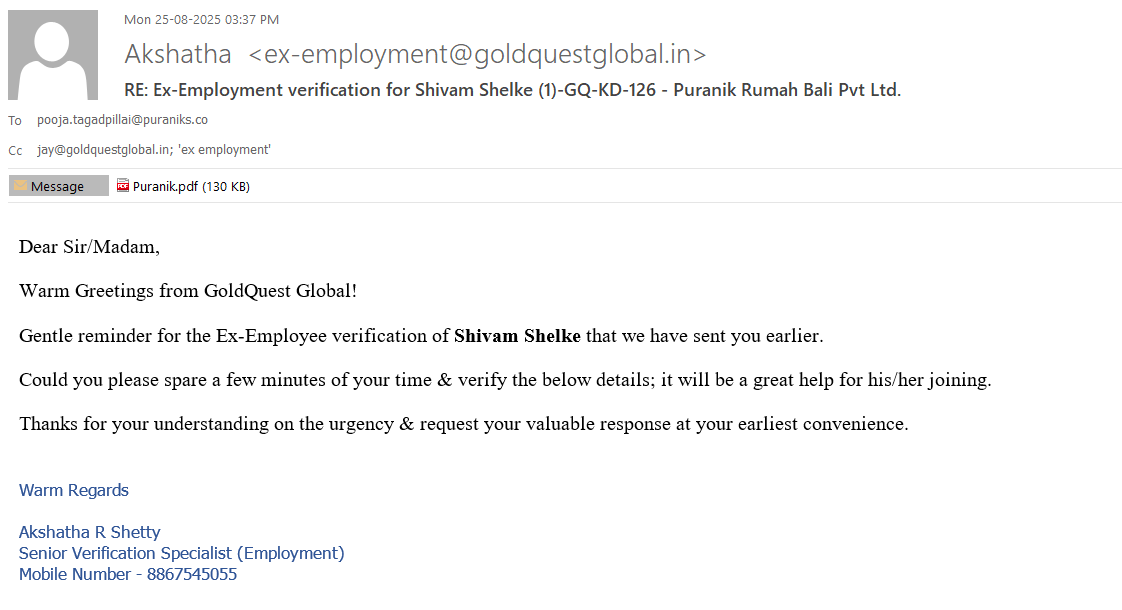Click the sender's avatar placeholder picture
The image size is (1122, 610).
[53, 55]
